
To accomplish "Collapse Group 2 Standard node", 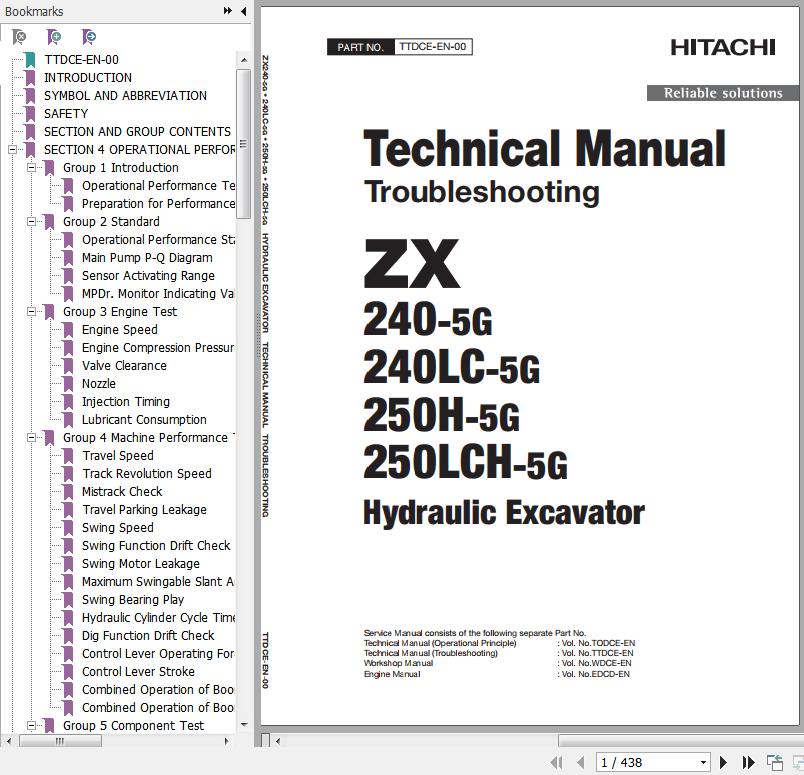I will pyautogui.click(x=31, y=222).
